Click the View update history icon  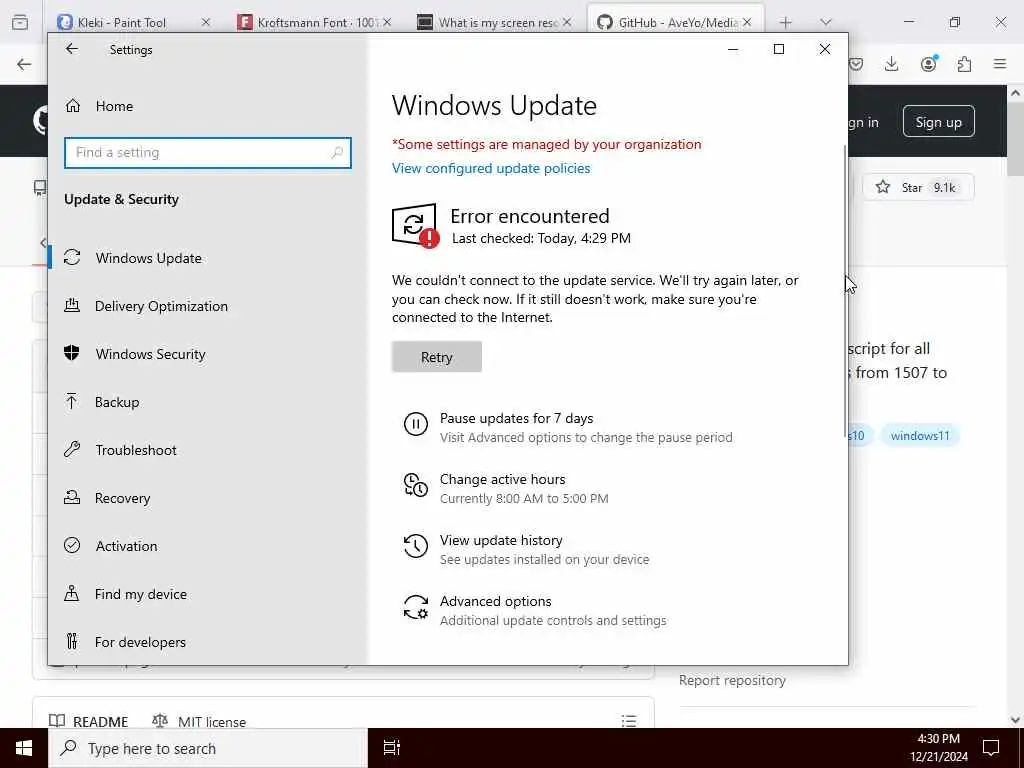click(415, 546)
